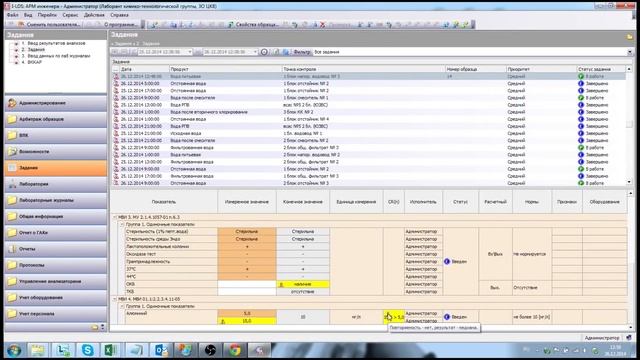Open the Арбитраж образцов sidebar section

click(x=56, y=119)
